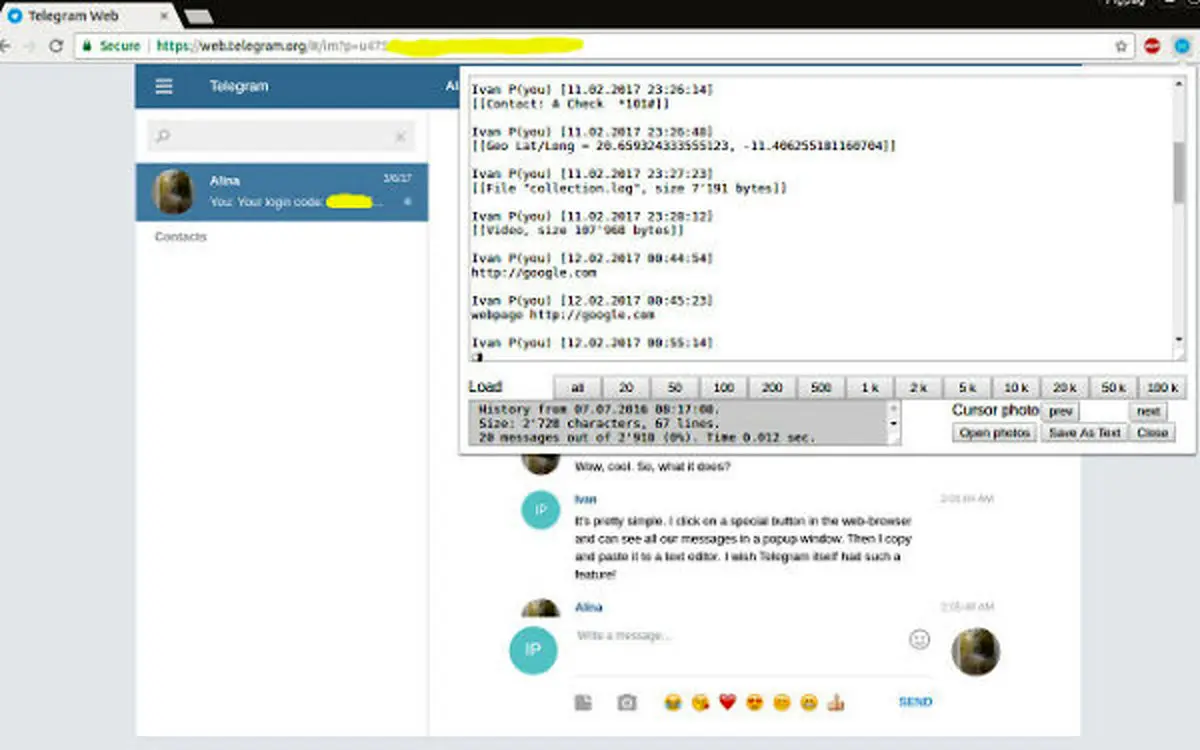
Task: Load 500 messages of history
Action: coord(821,387)
